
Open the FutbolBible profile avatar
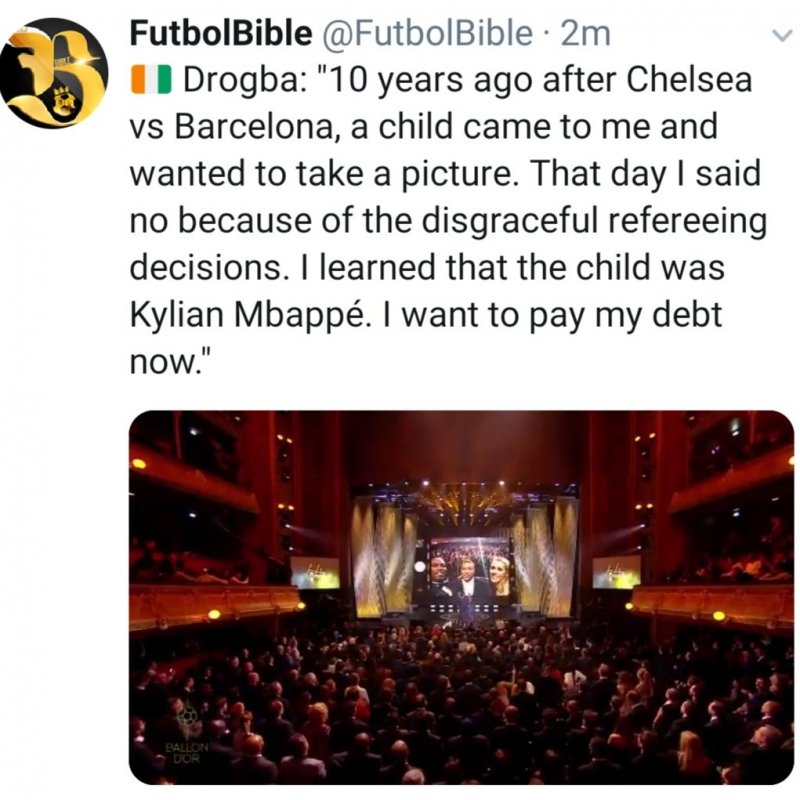click(53, 73)
